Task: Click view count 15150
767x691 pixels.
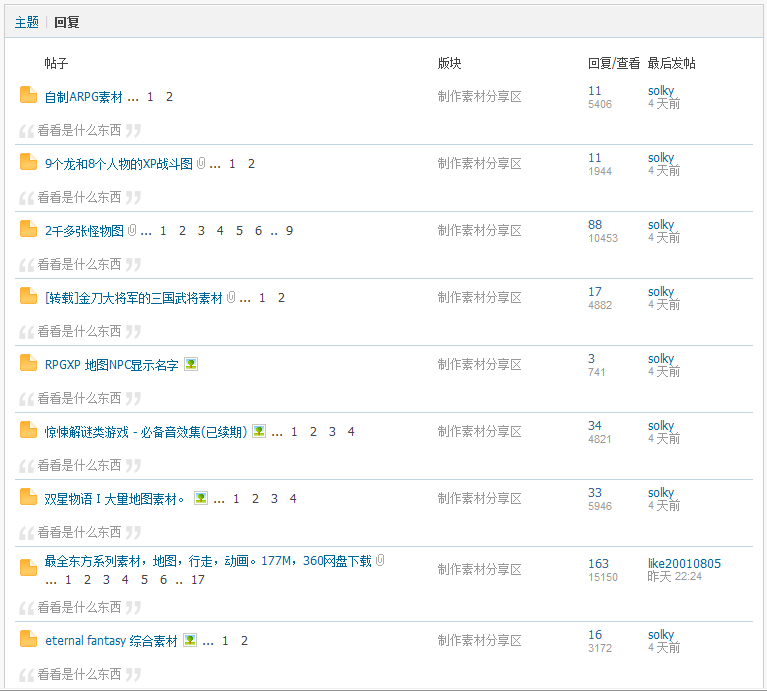Action: [x=603, y=577]
